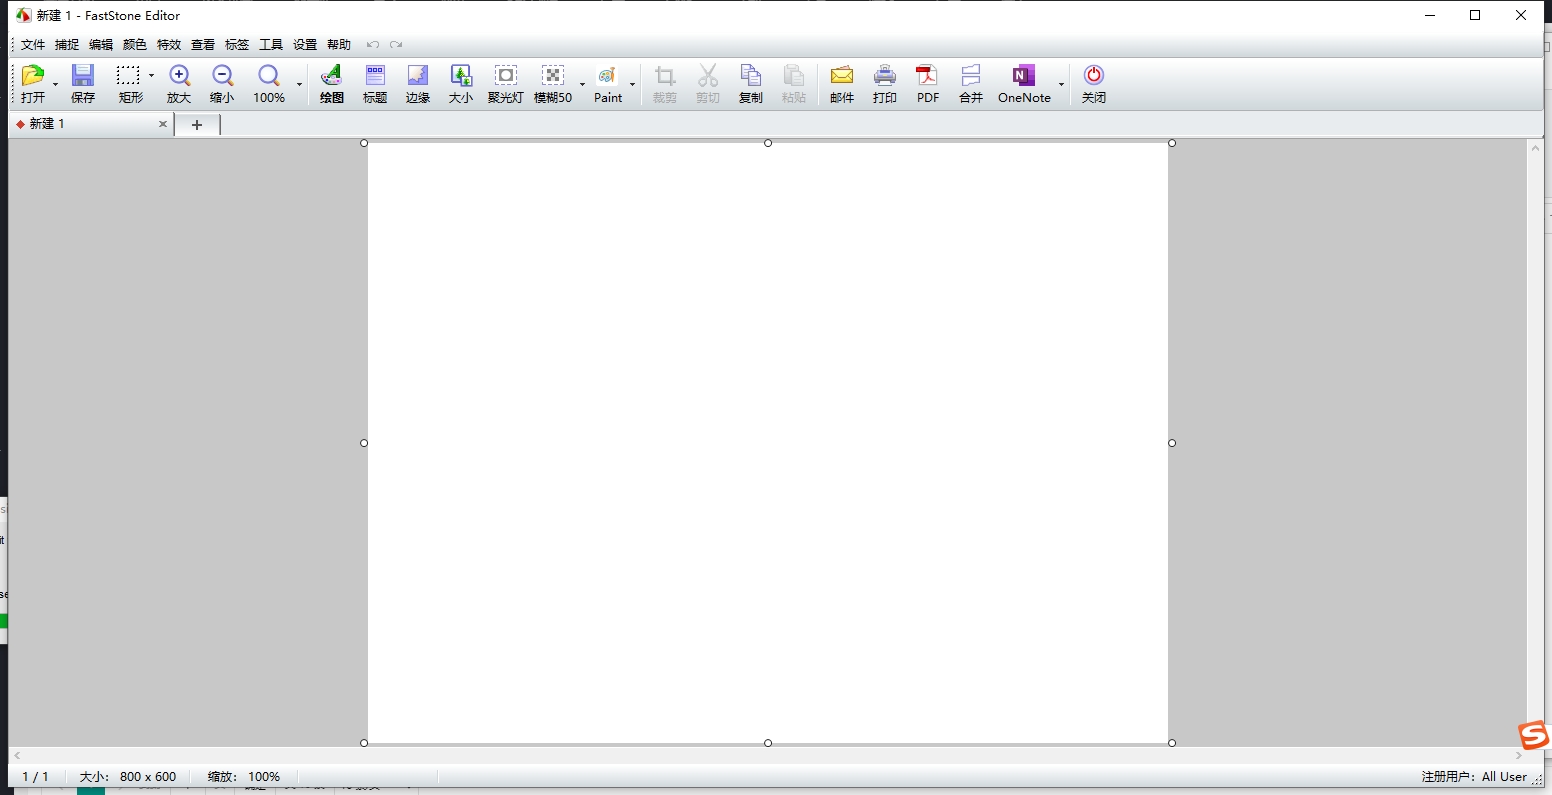Open the 文件 menu
This screenshot has height=795, width=1552.
[33, 45]
